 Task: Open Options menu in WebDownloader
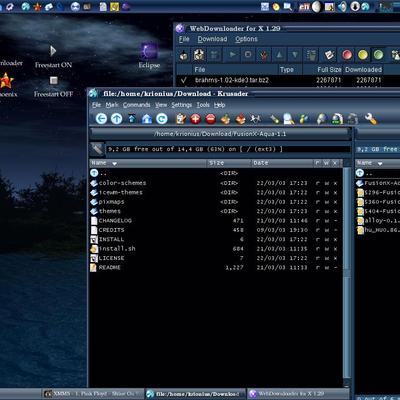point(246,39)
